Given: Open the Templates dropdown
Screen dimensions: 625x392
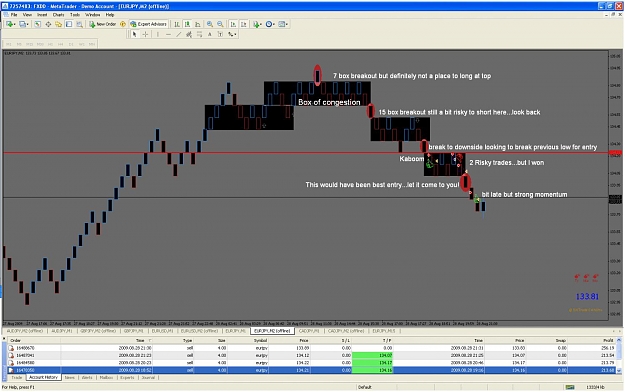Looking at the screenshot, I should pos(283,24).
